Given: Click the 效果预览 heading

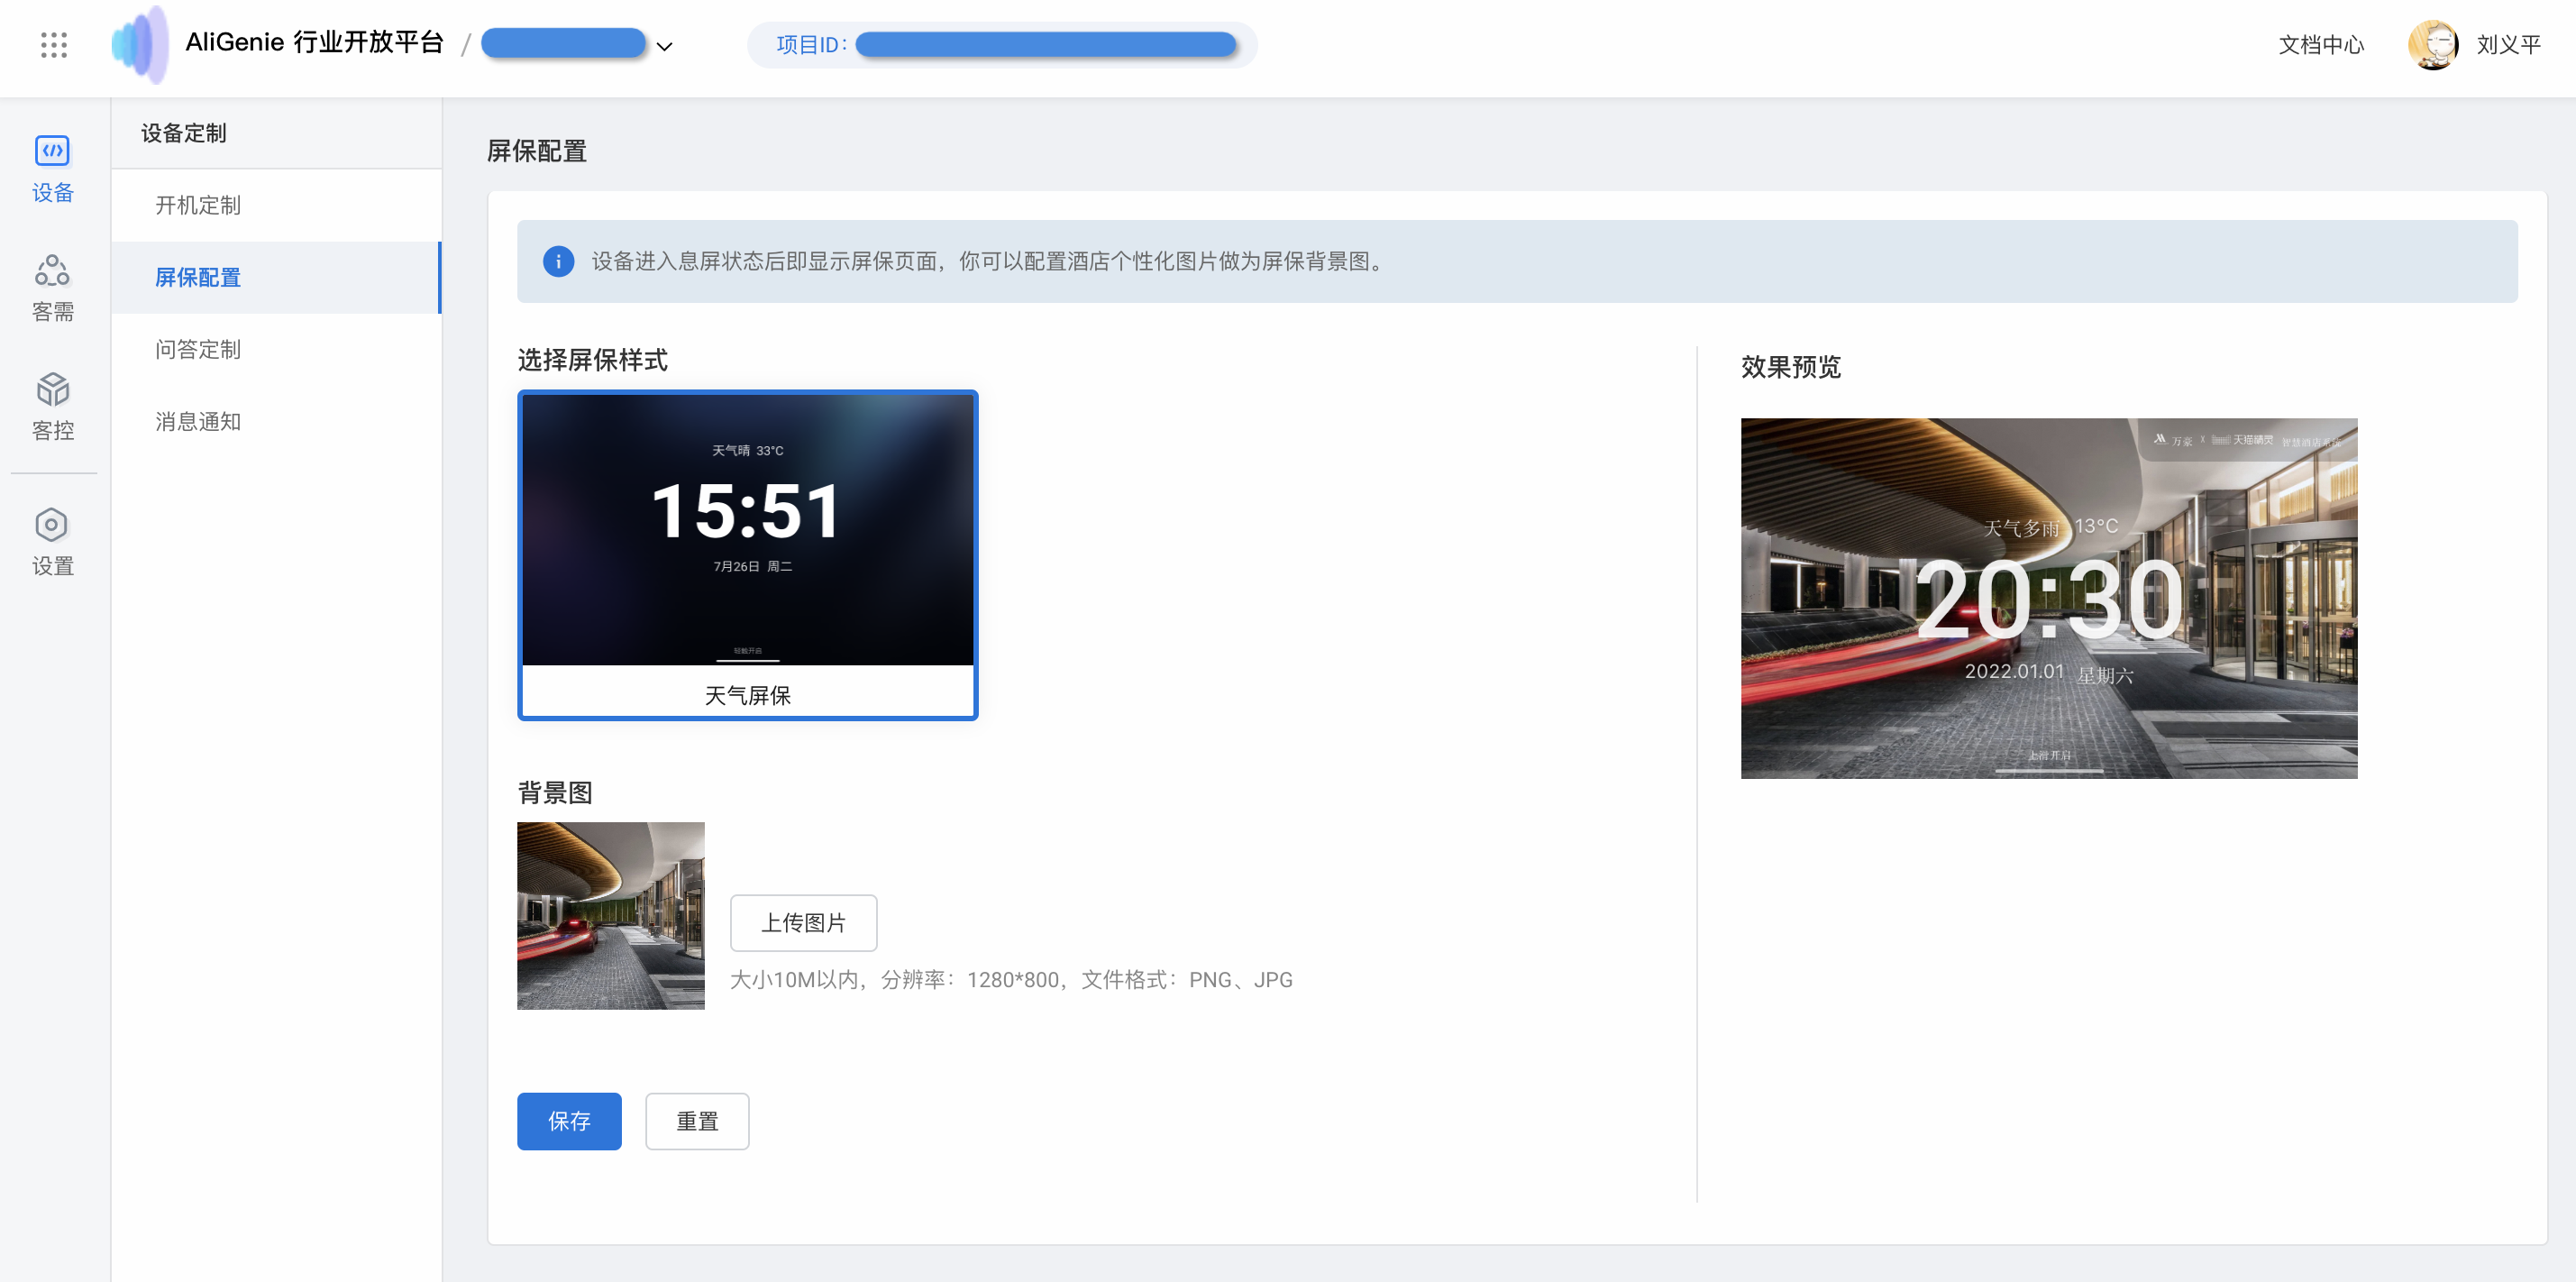Looking at the screenshot, I should [x=1790, y=367].
